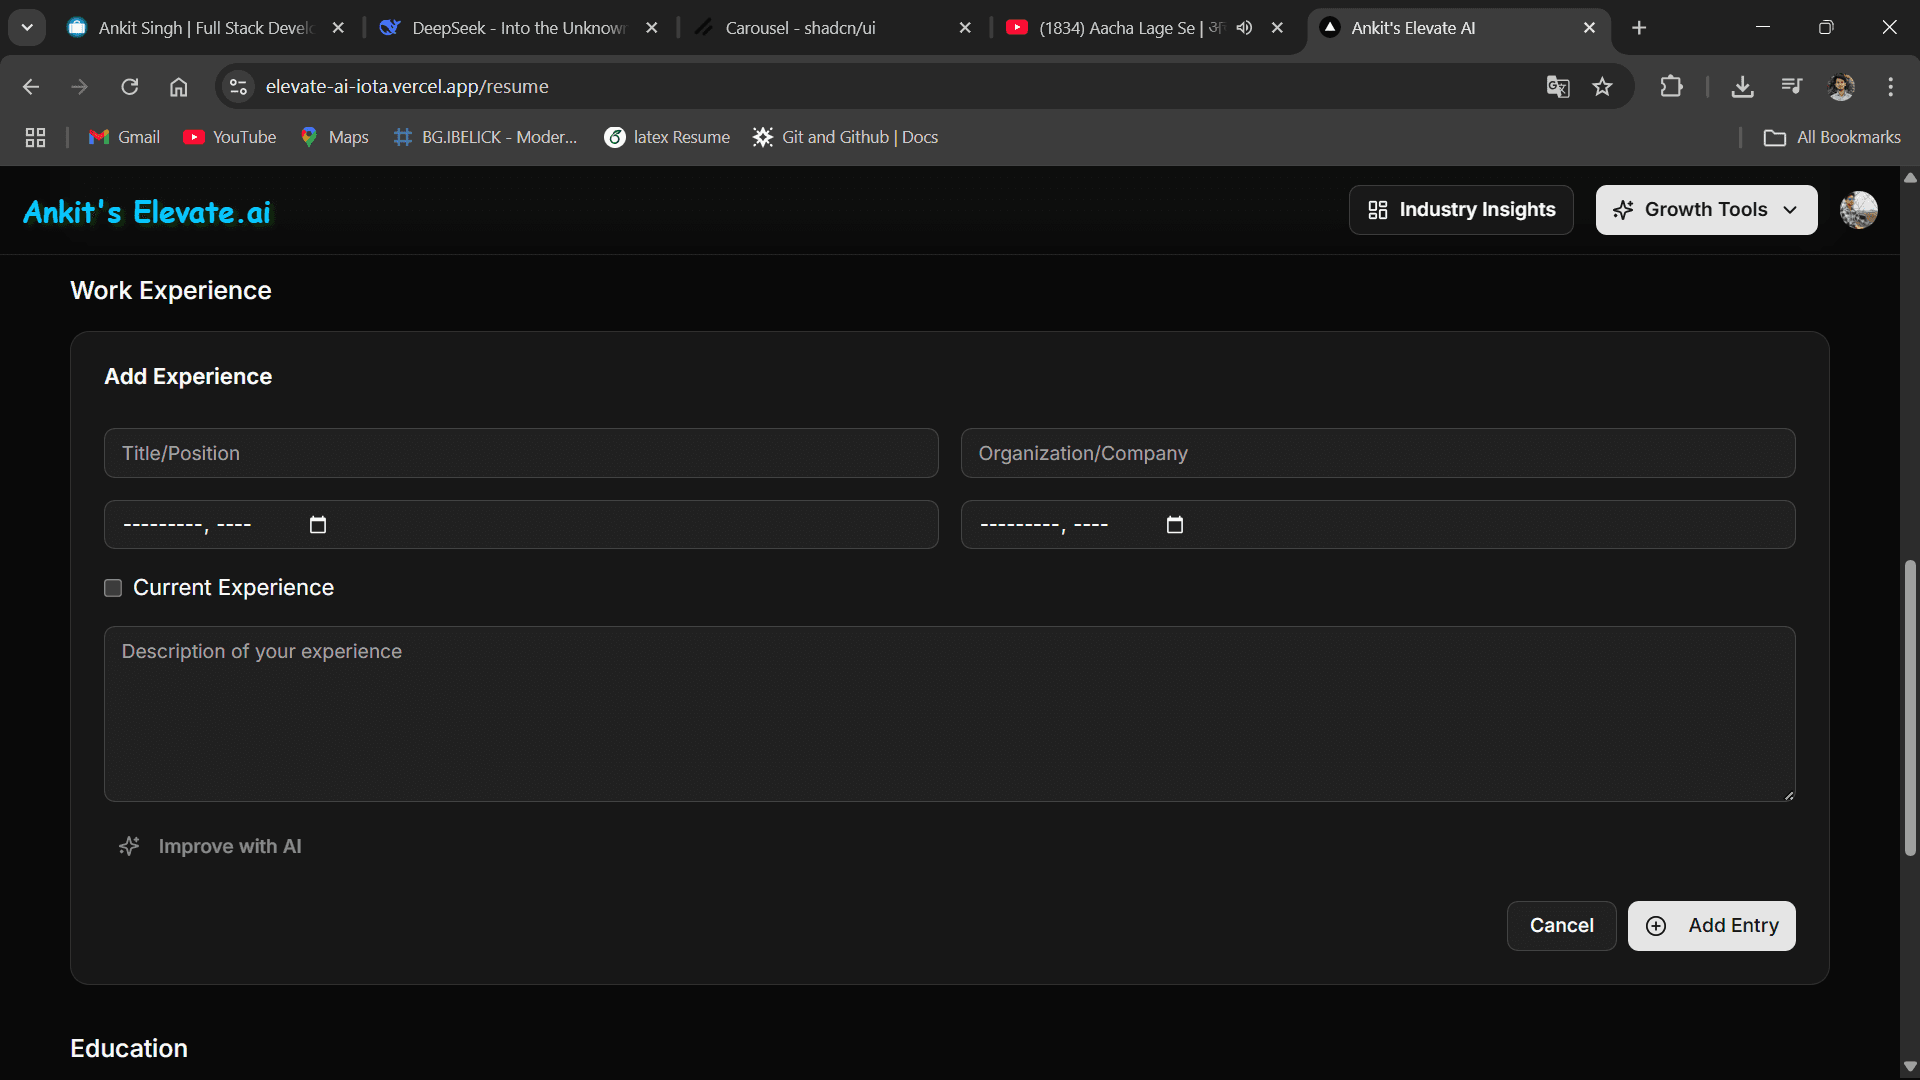Click the address bar URL

[x=407, y=87]
